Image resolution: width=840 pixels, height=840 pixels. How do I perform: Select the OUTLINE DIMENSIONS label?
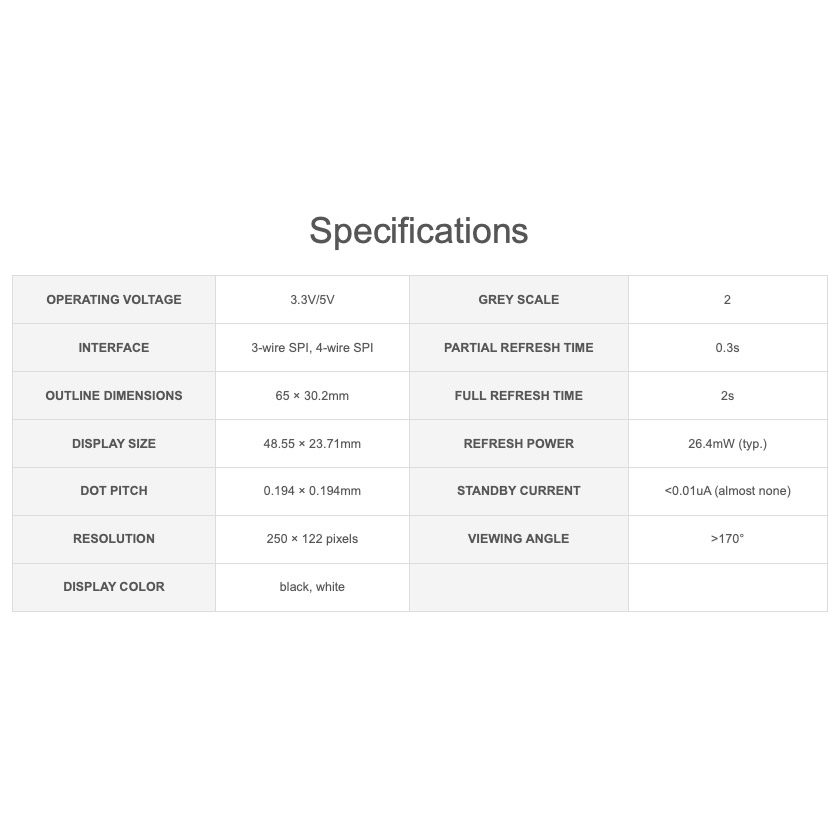pos(114,396)
